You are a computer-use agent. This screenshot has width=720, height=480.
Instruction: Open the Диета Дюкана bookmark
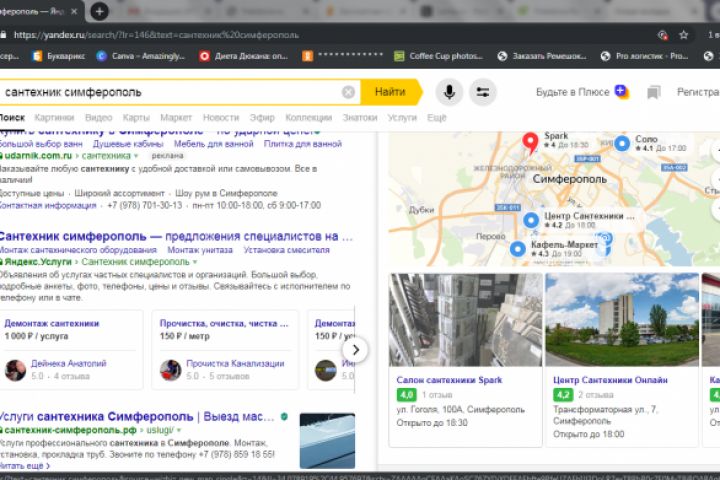[x=244, y=56]
